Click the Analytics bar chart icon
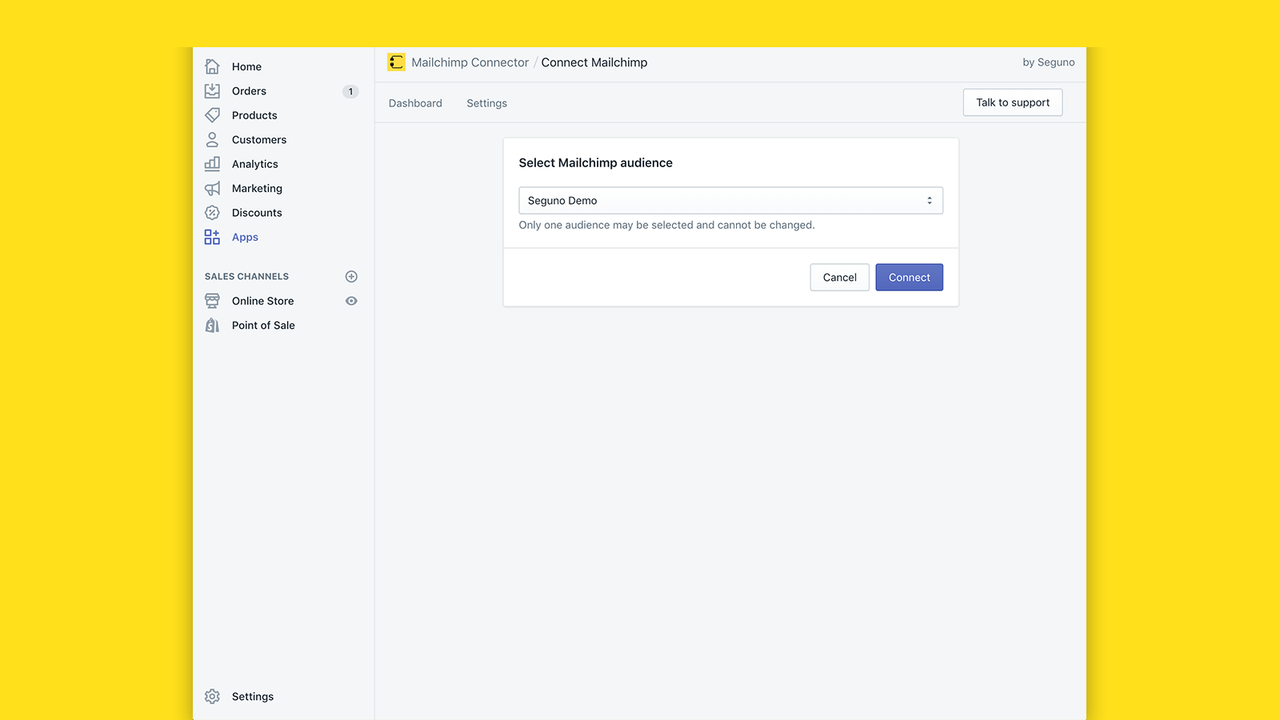The height and width of the screenshot is (720, 1280). (212, 164)
